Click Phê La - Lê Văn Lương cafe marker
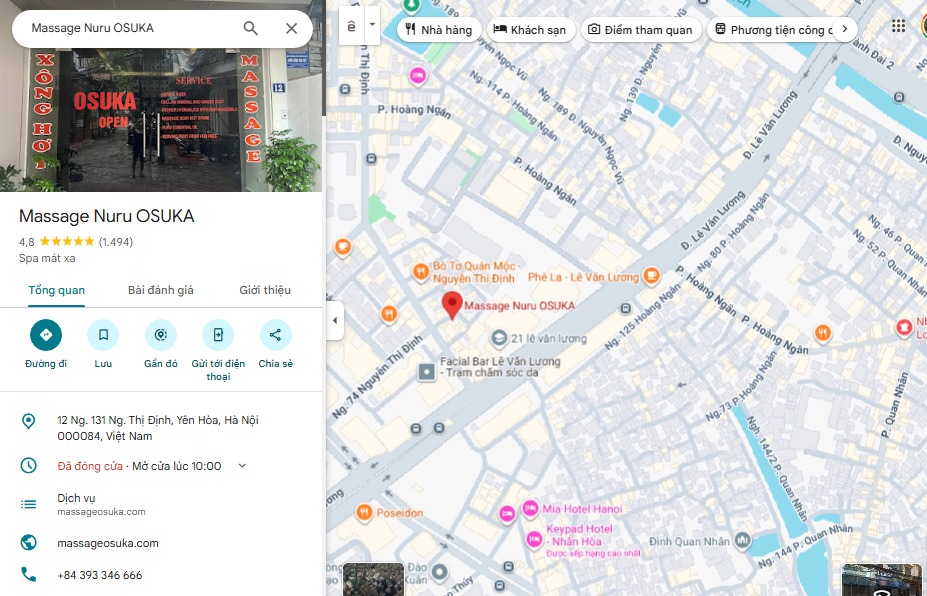This screenshot has height=596, width=927. click(x=651, y=276)
